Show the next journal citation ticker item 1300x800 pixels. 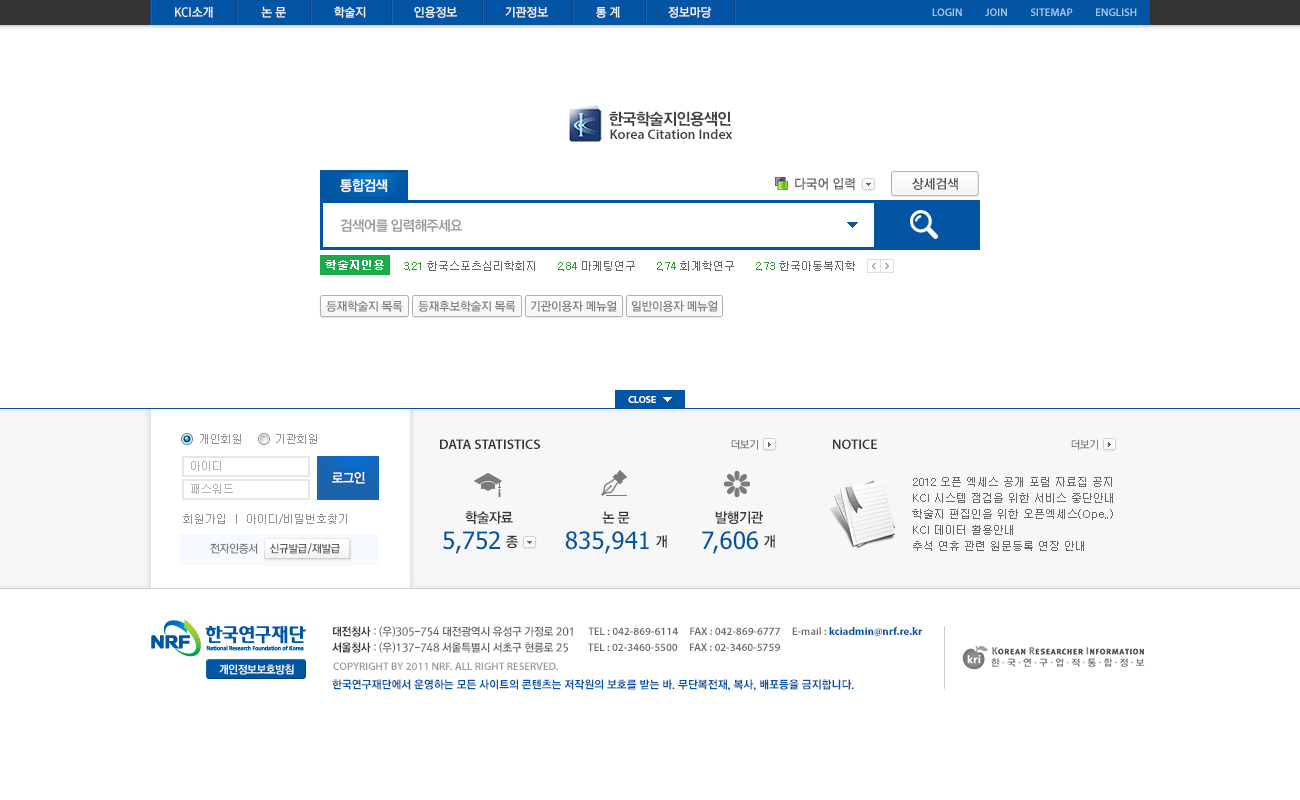tap(887, 266)
